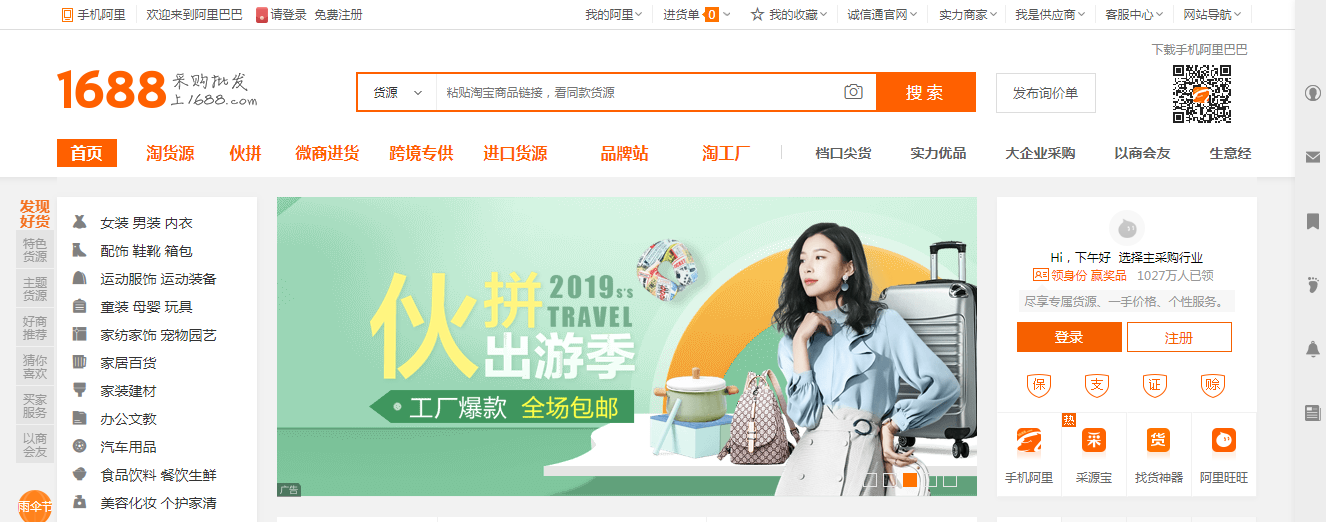Click the bell notification sidebar icon

pos(1313,349)
